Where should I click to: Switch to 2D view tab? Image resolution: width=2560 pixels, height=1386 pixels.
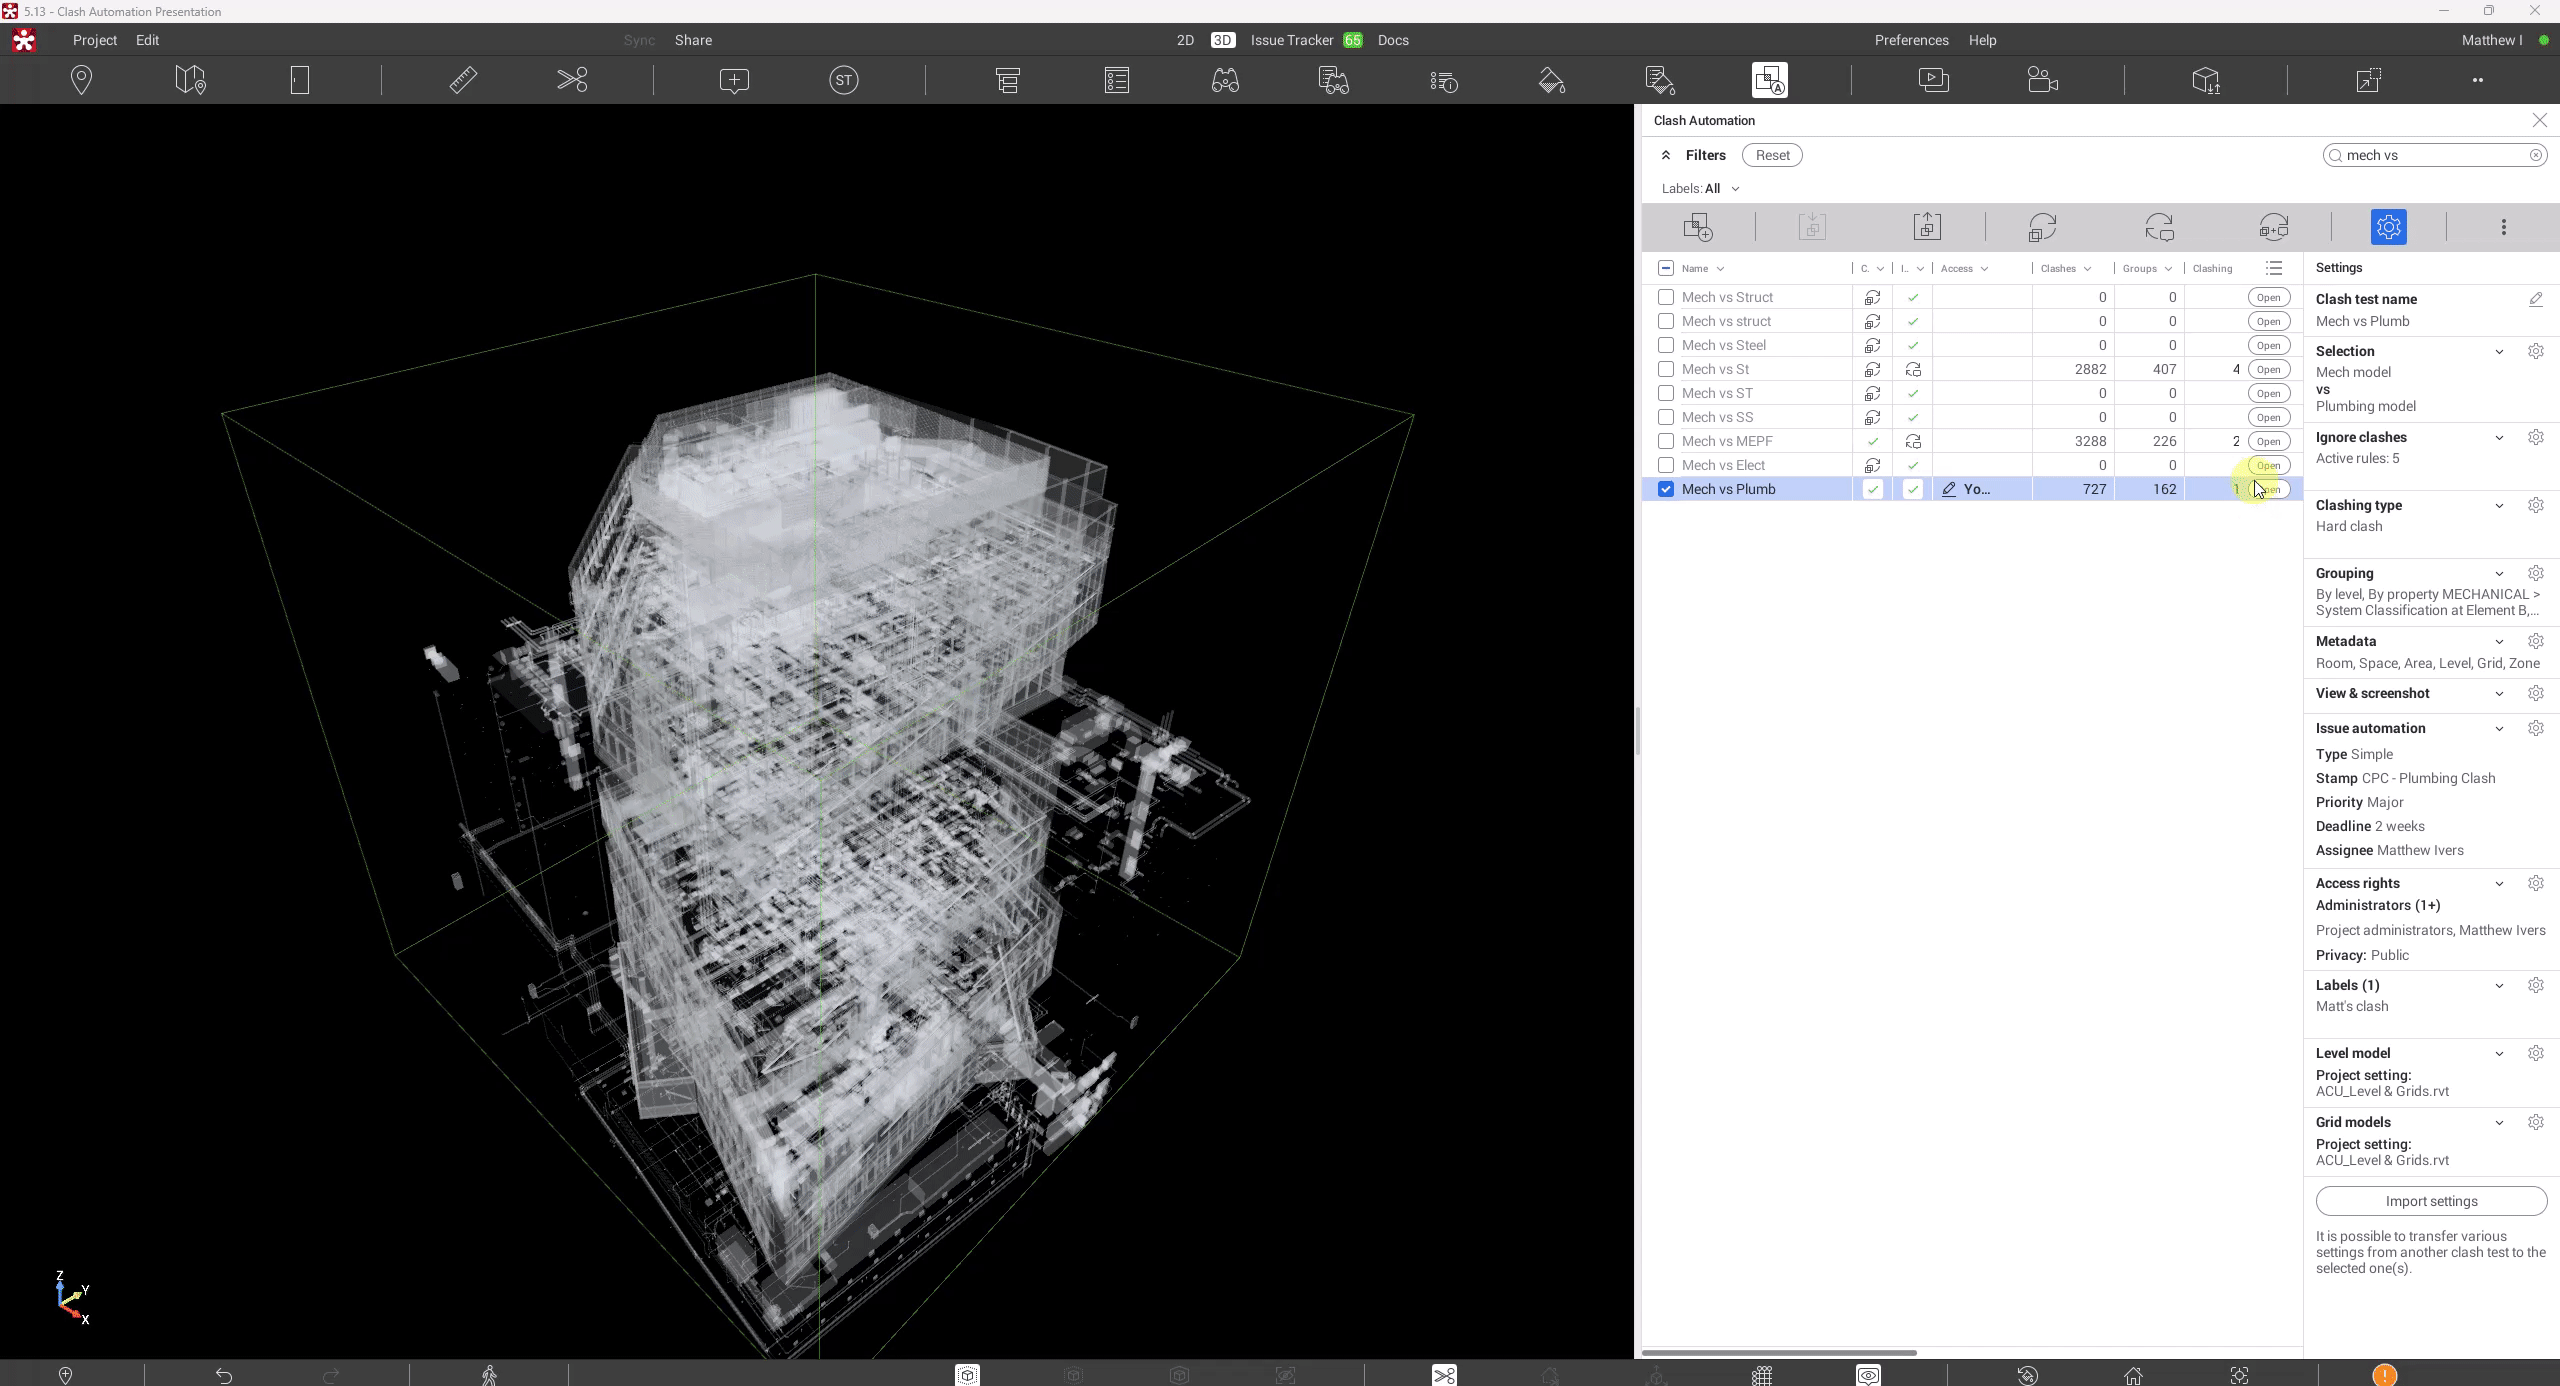(x=1185, y=40)
